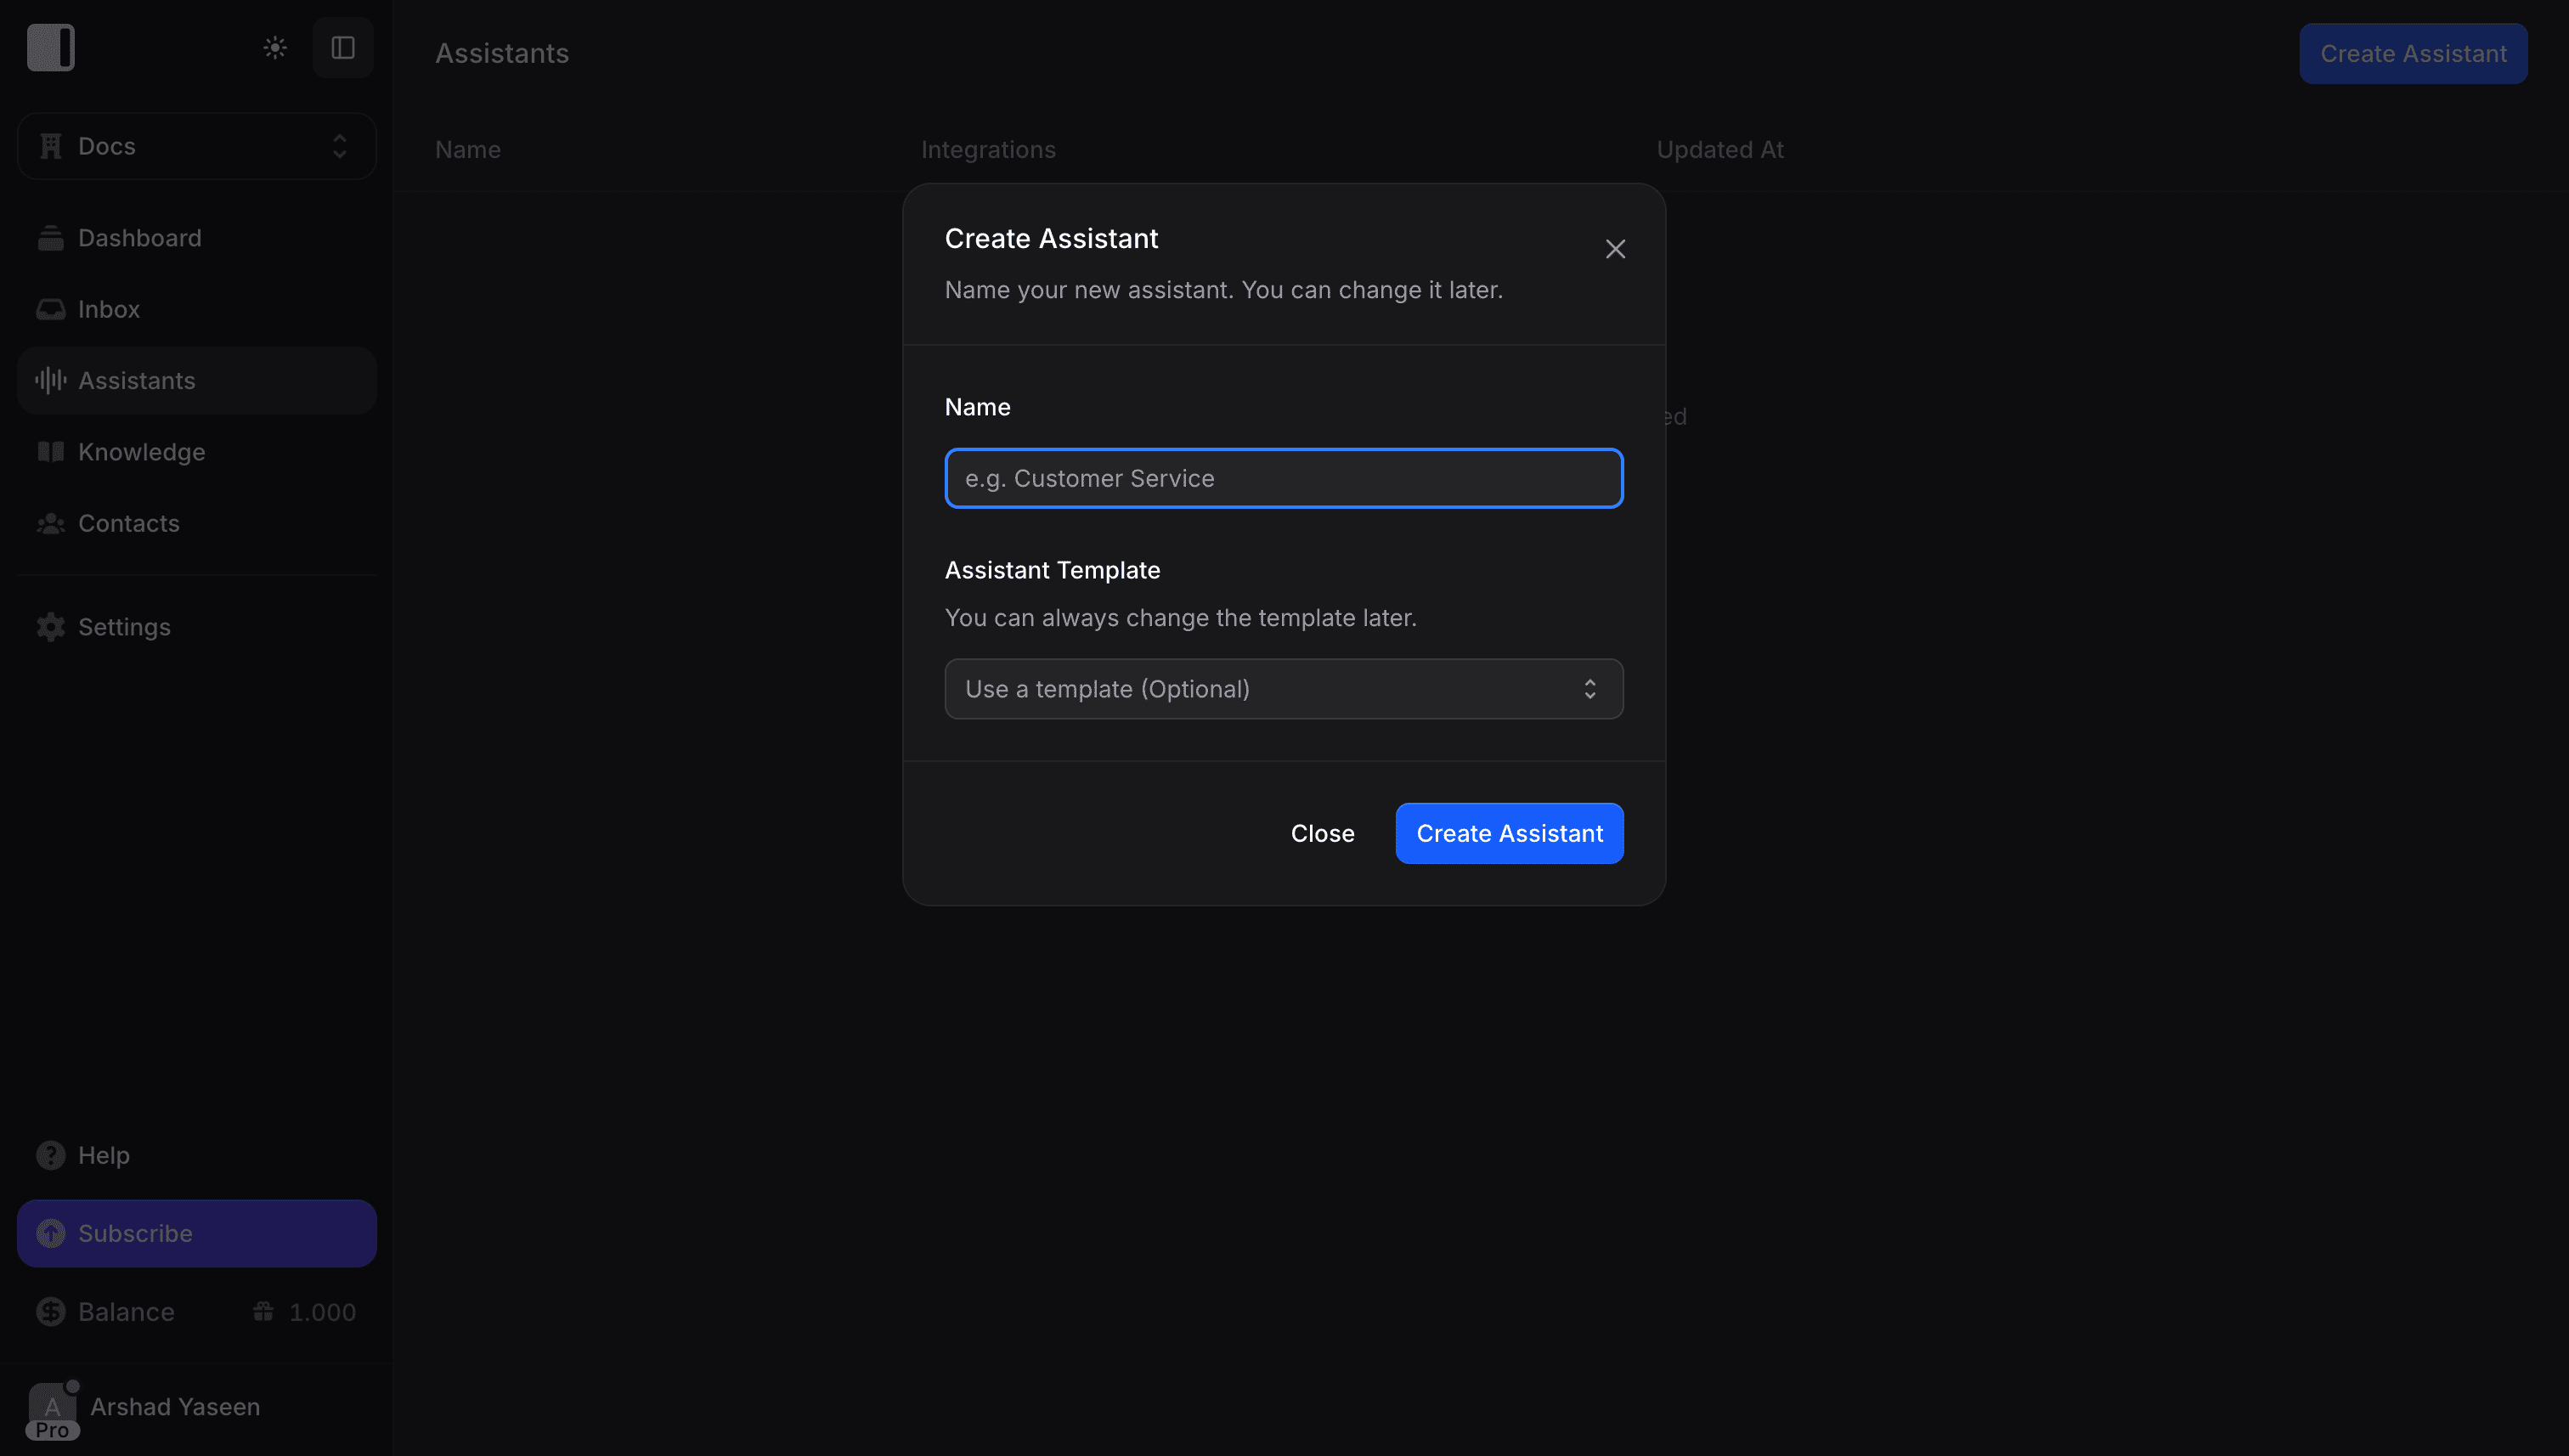
Task: Select the Name column header
Action: 468,149
